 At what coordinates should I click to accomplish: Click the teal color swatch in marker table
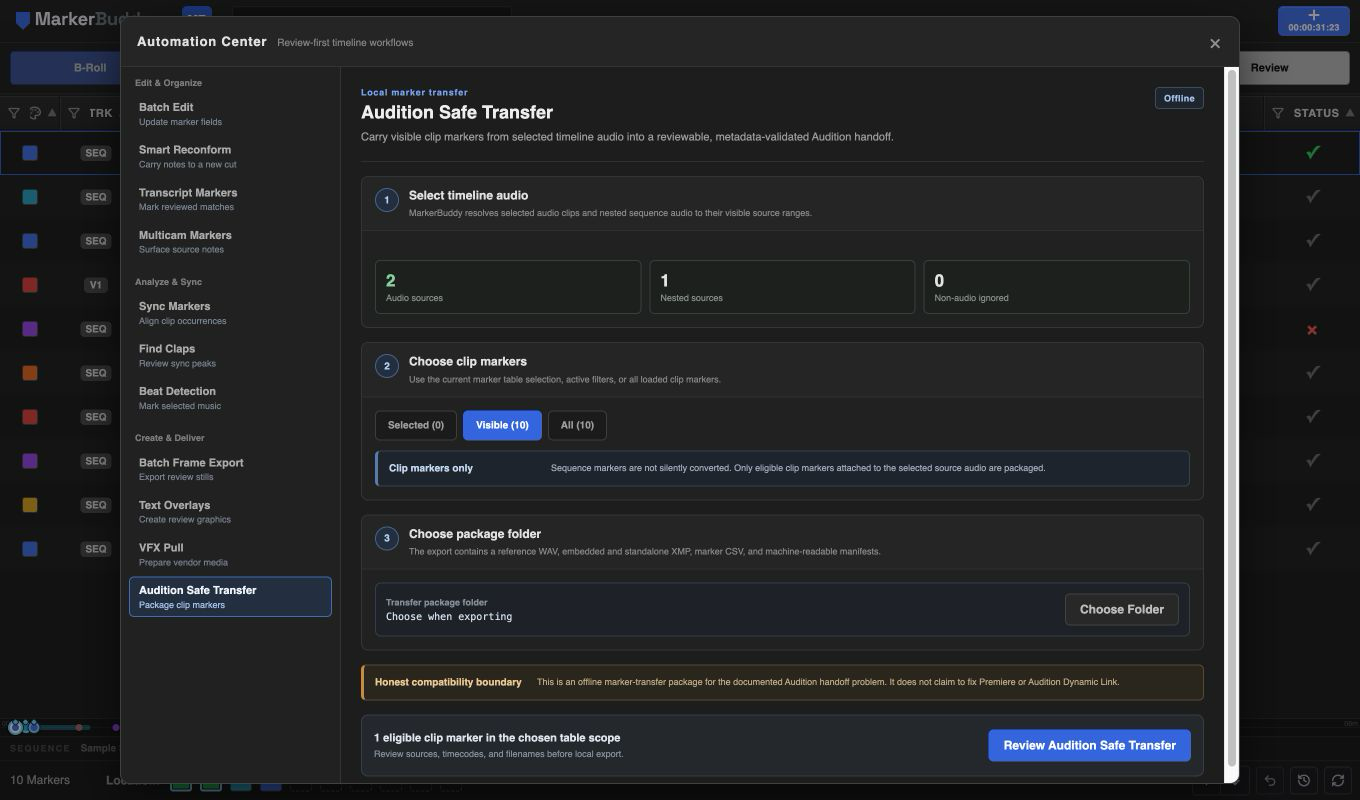coord(30,197)
